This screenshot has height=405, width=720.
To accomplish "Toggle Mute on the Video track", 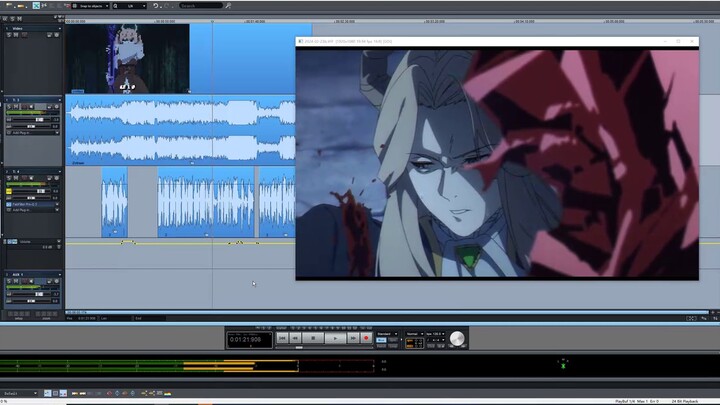I will pyautogui.click(x=16, y=35).
